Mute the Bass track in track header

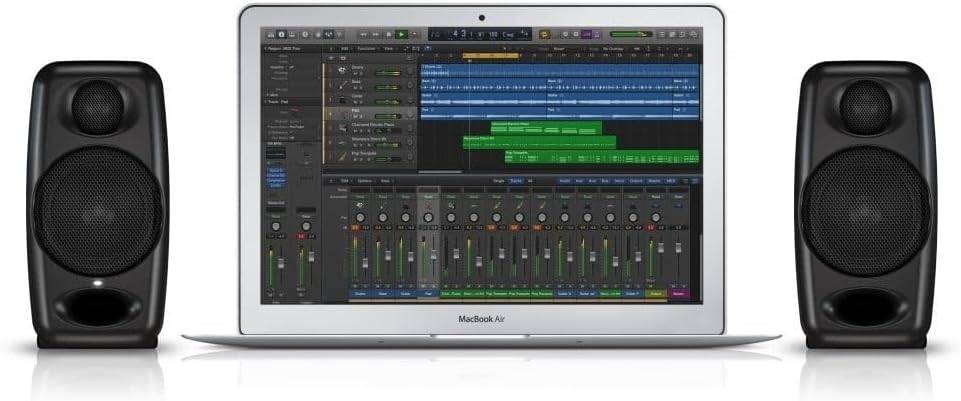[355, 88]
